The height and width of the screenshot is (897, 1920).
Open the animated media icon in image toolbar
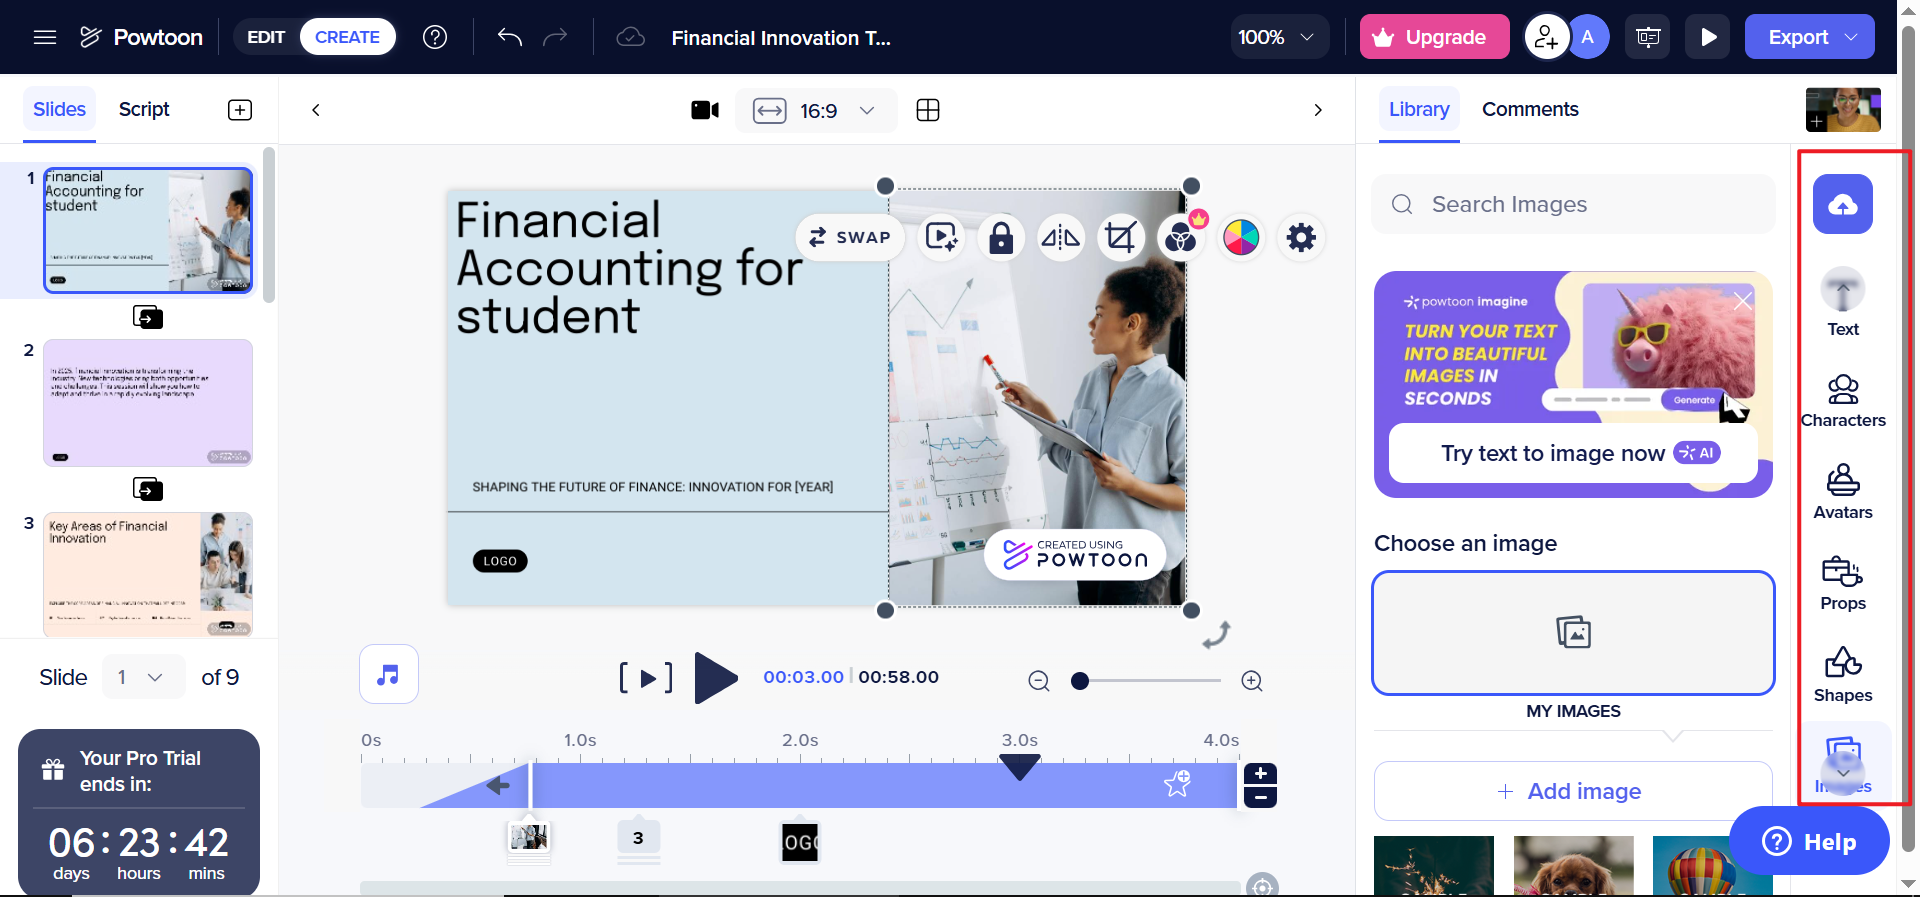point(941,237)
